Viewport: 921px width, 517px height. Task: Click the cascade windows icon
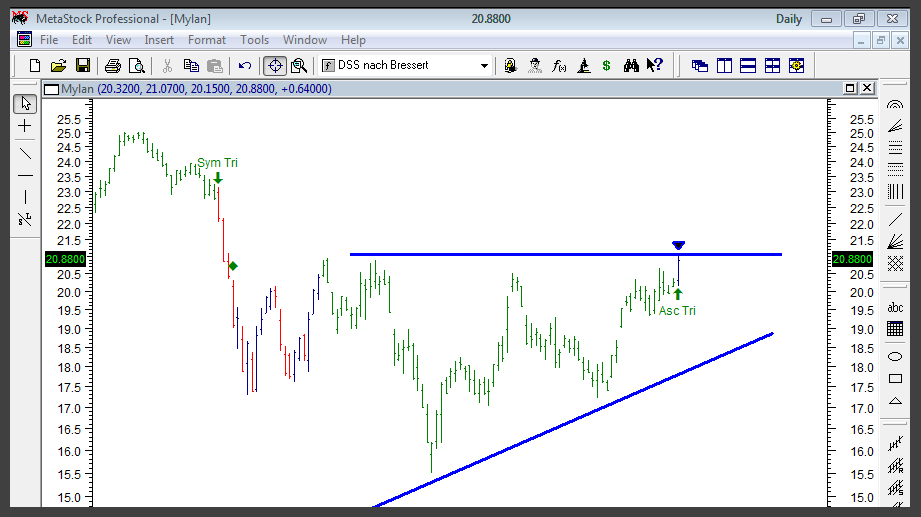coord(700,66)
